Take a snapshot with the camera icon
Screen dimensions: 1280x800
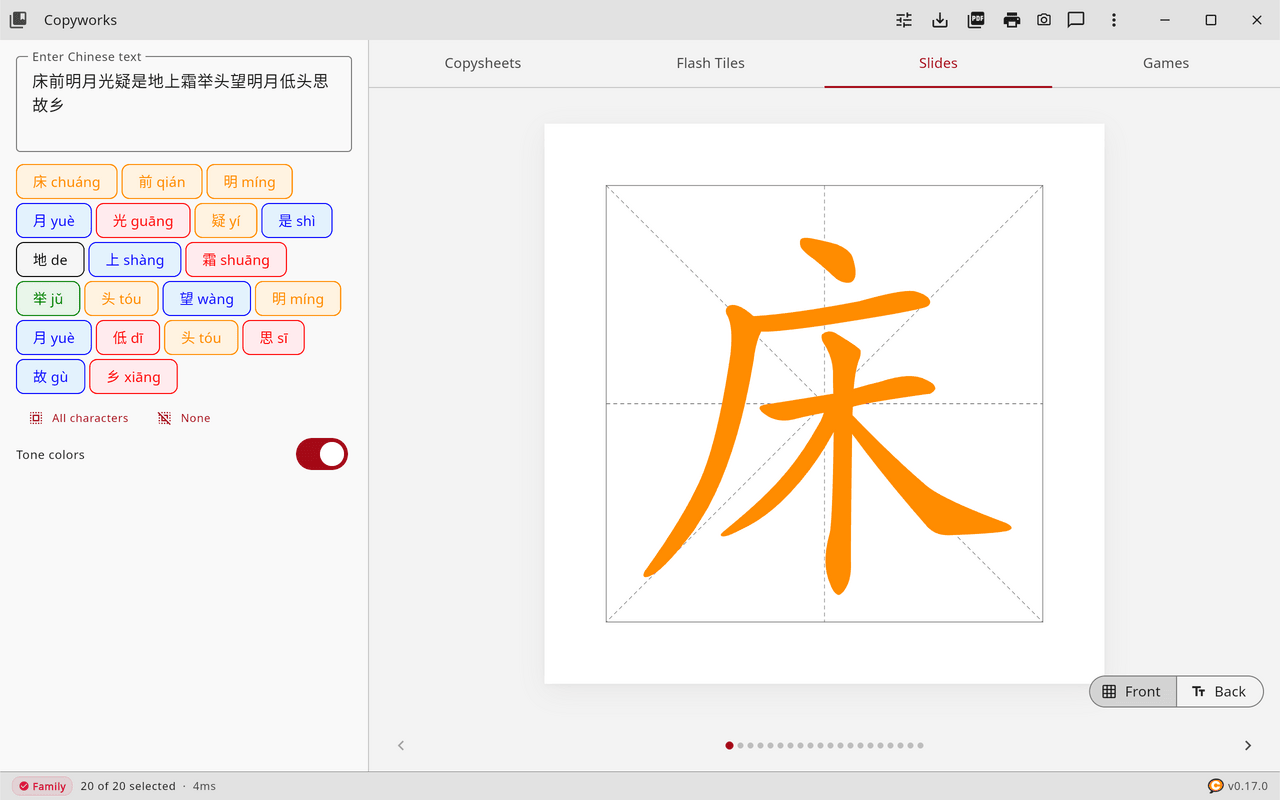click(x=1044, y=20)
